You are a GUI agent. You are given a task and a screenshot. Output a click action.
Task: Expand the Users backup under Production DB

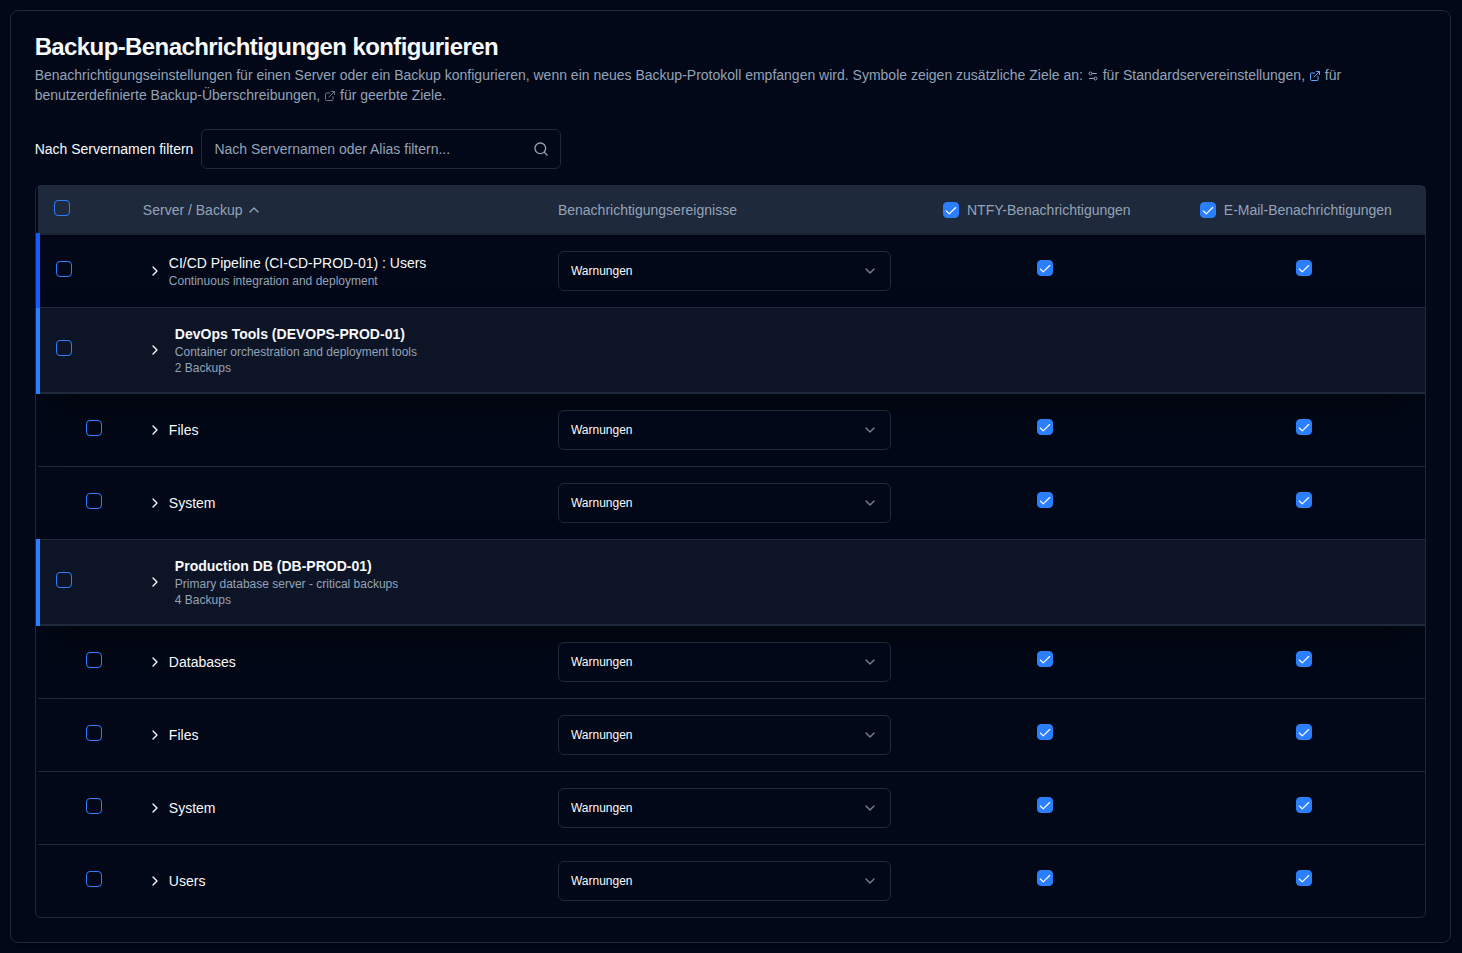[155, 881]
